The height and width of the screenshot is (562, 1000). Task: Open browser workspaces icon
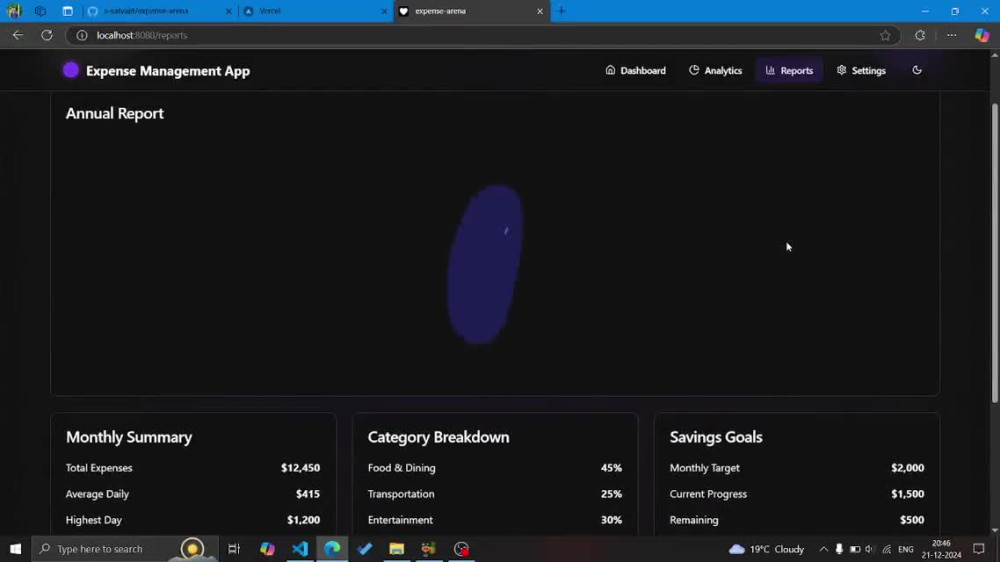click(x=40, y=11)
